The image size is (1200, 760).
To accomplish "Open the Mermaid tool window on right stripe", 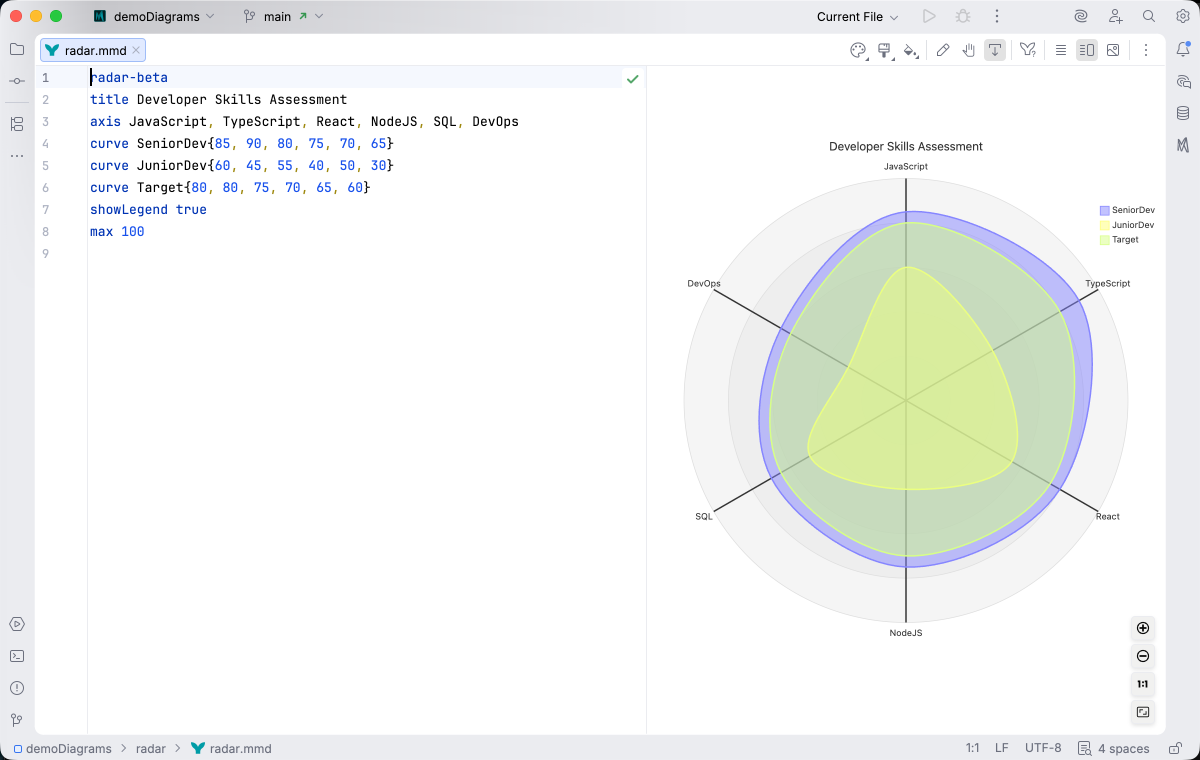I will pos(1183,145).
